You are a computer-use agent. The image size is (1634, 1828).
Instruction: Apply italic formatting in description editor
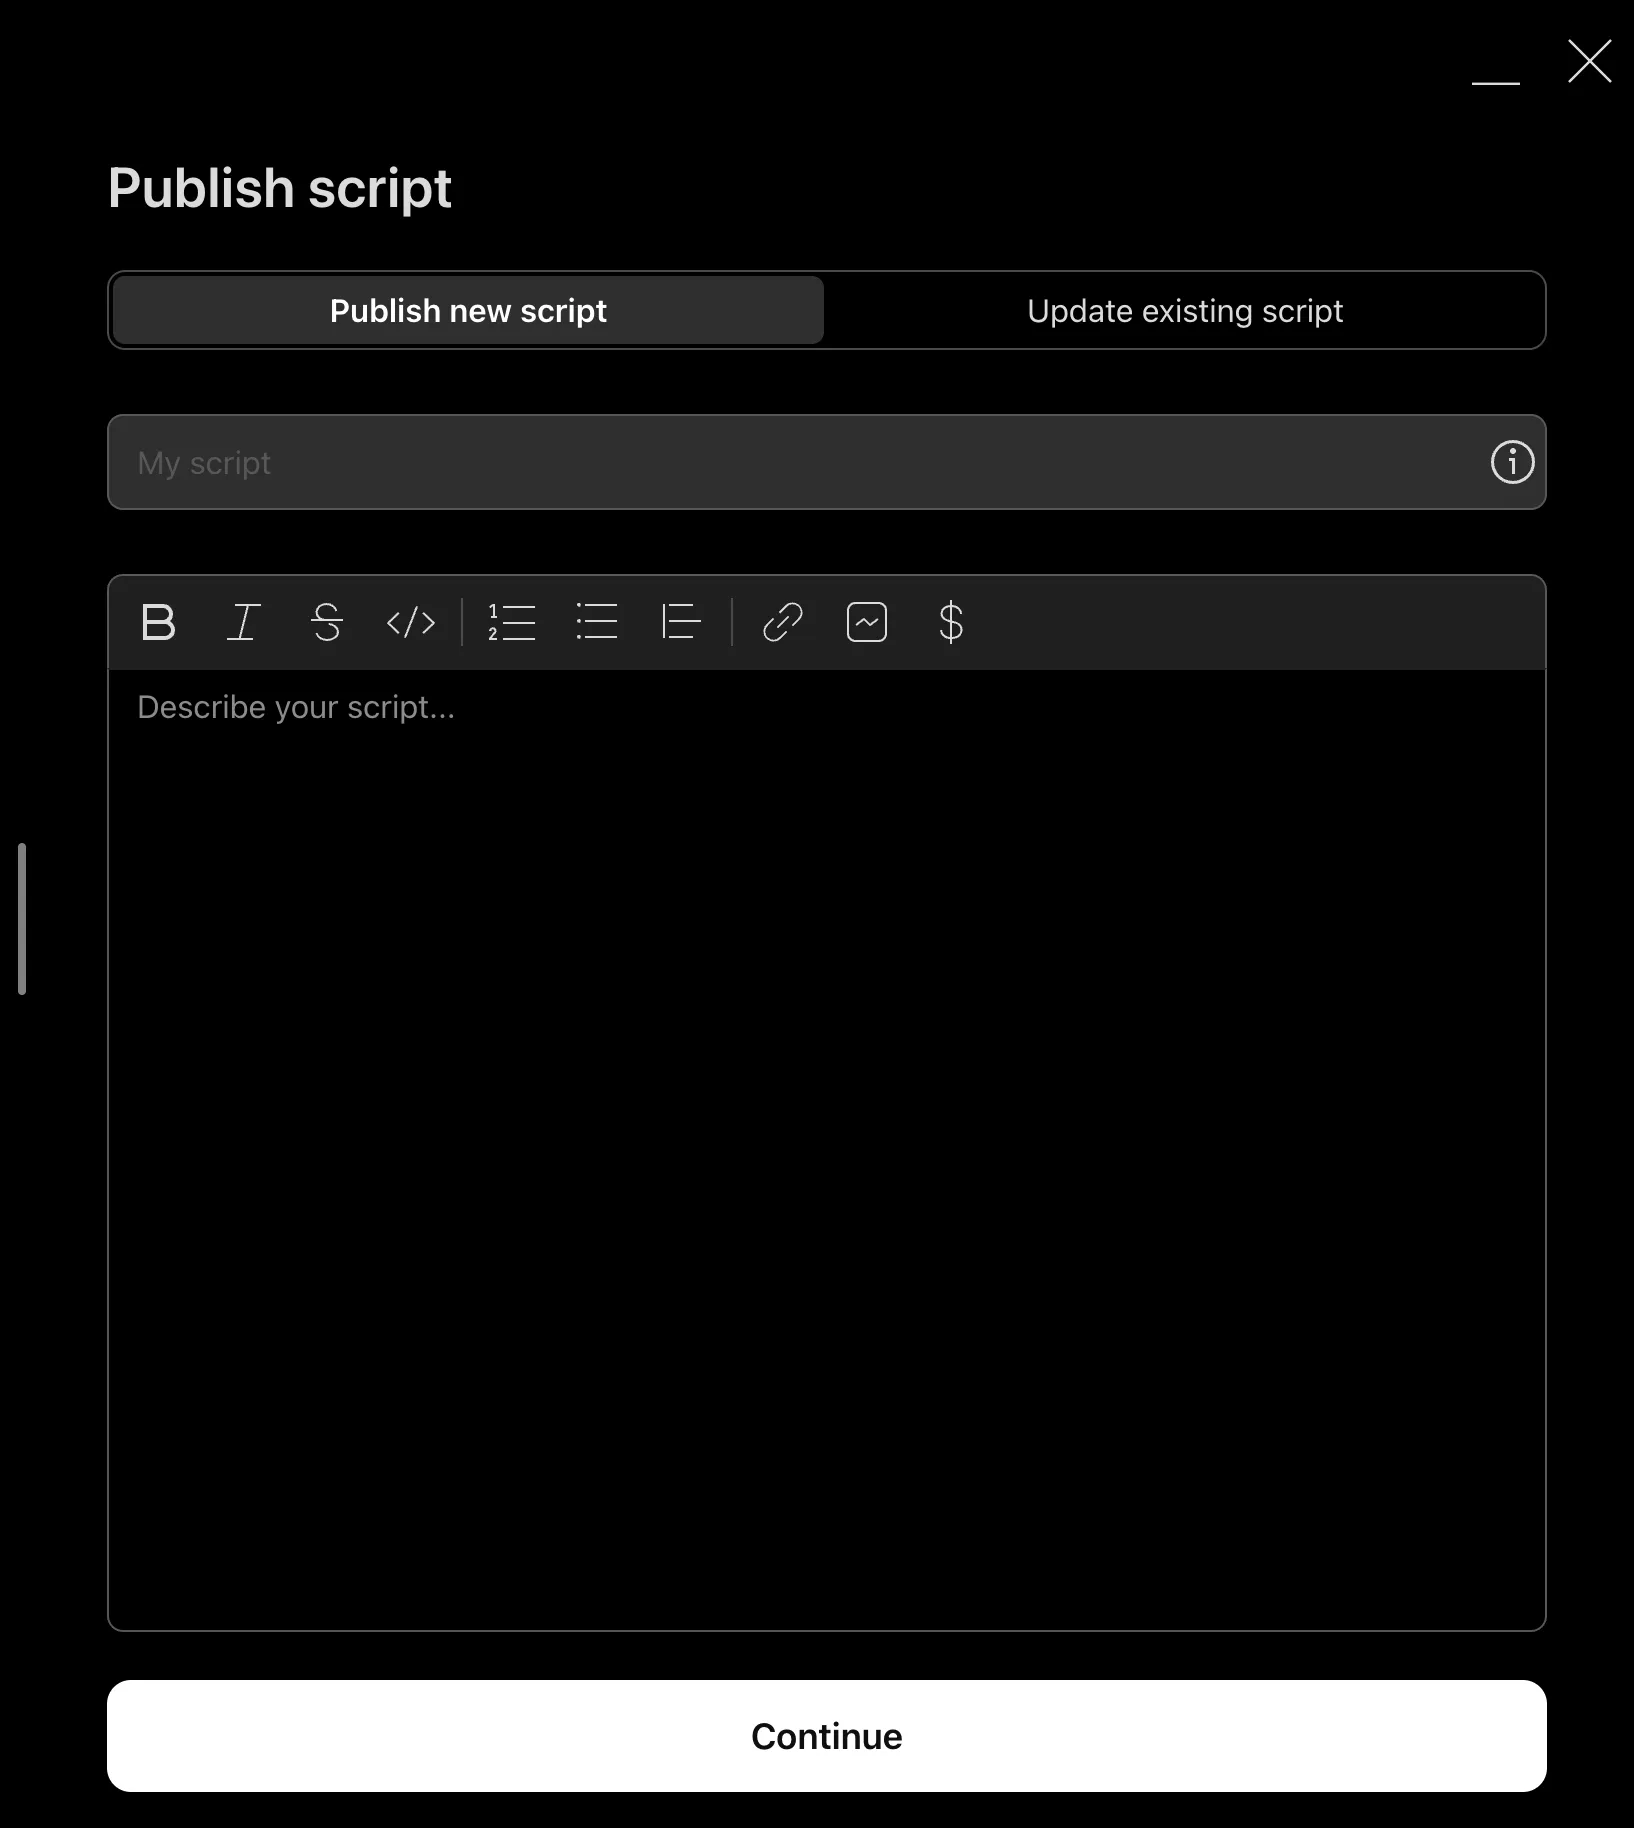point(243,622)
